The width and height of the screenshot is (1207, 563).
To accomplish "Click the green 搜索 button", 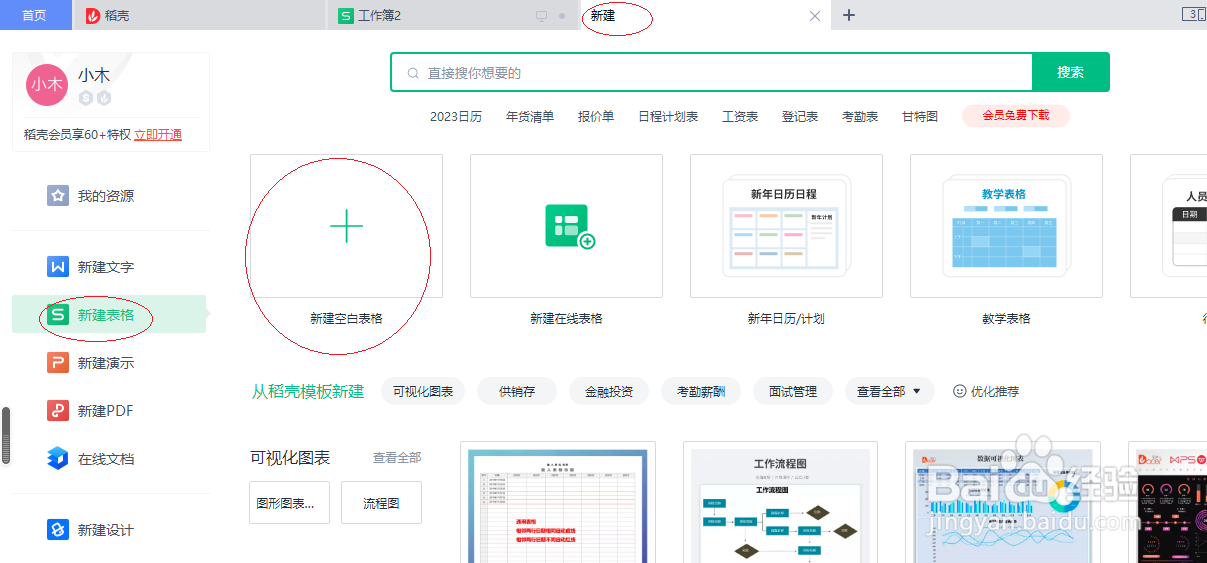I will point(1071,72).
